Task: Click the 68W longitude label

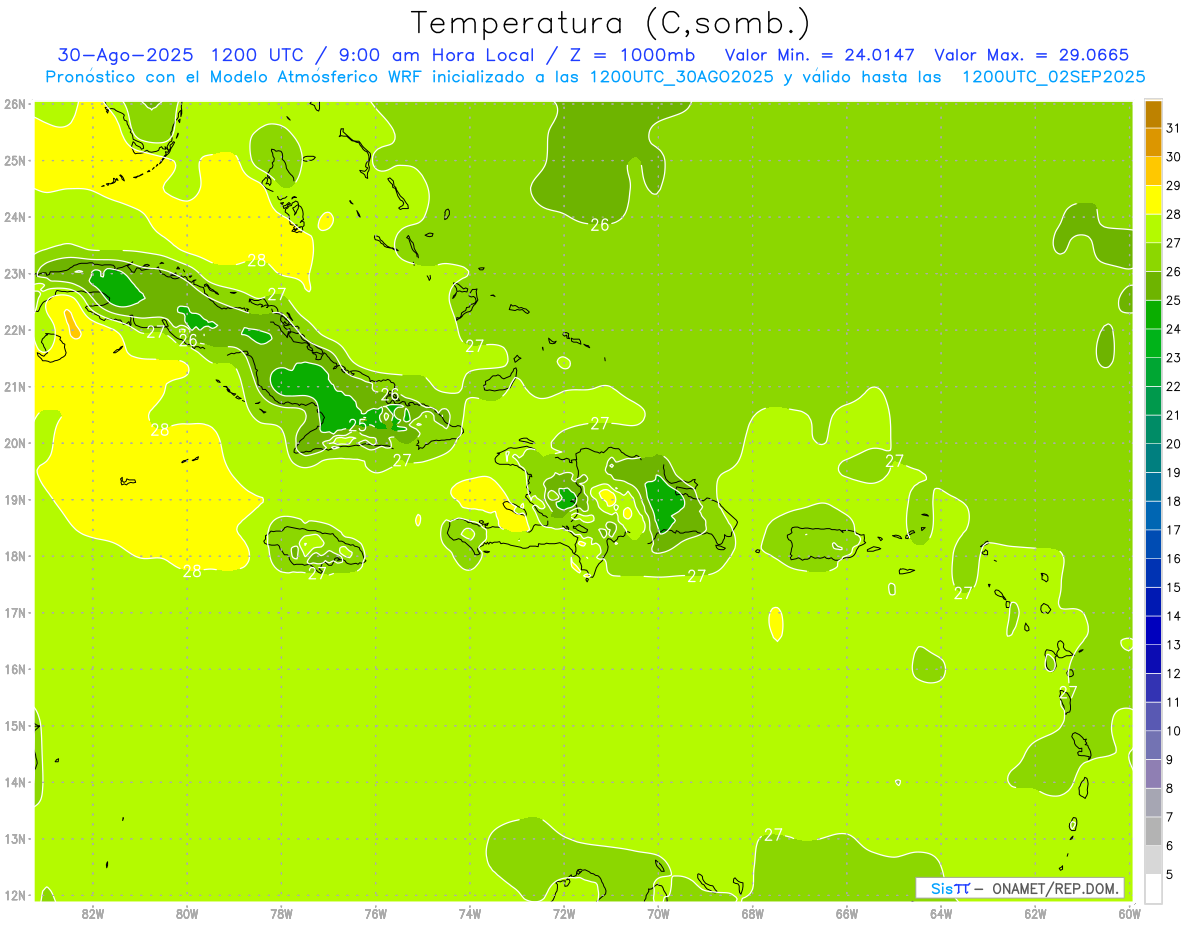Action: point(753,913)
